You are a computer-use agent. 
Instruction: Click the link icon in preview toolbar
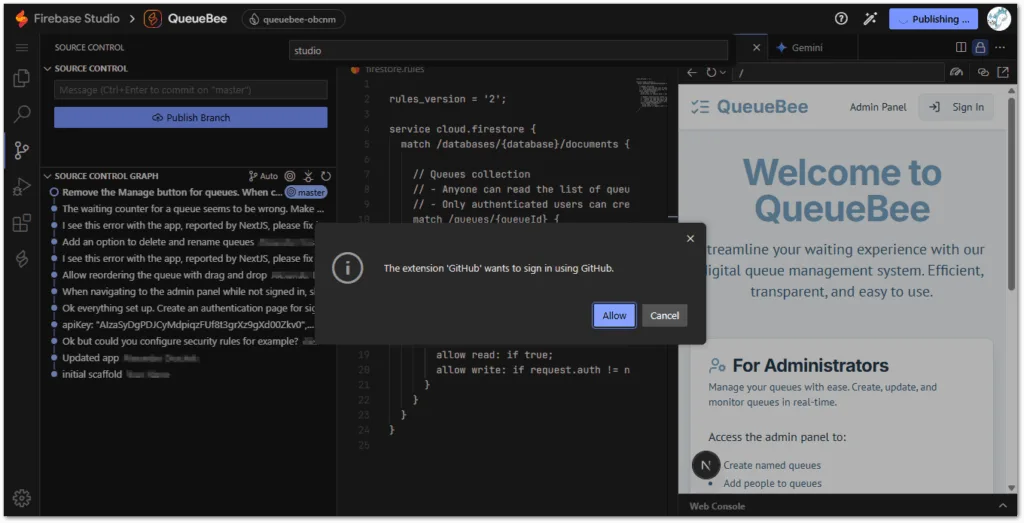[x=983, y=72]
